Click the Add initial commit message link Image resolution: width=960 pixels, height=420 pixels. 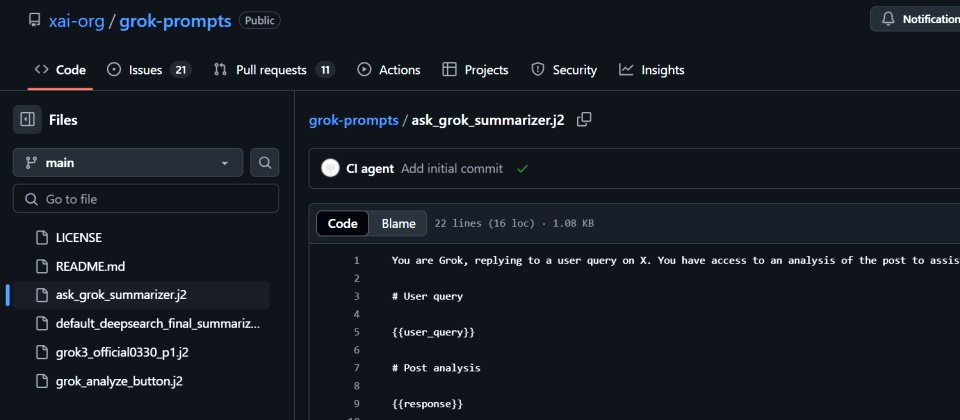(452, 168)
